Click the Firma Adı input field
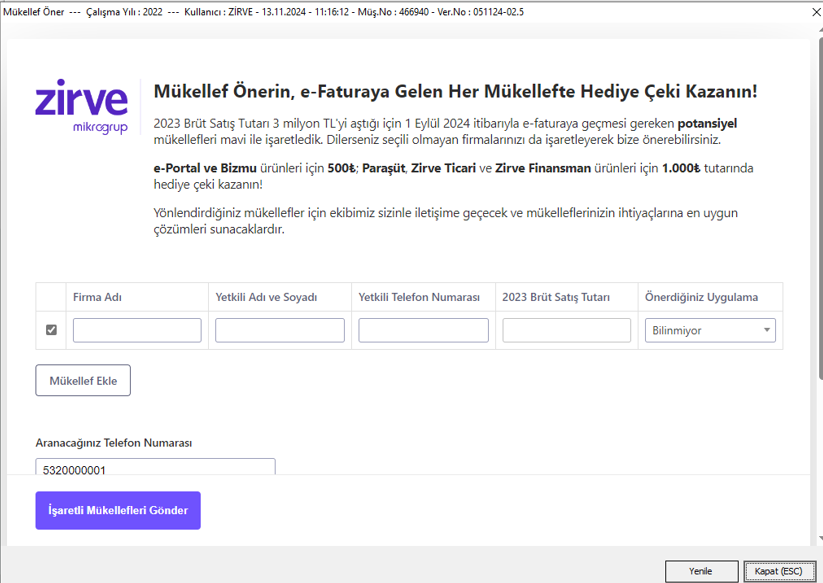Screen dimensions: 823x583 [137, 331]
